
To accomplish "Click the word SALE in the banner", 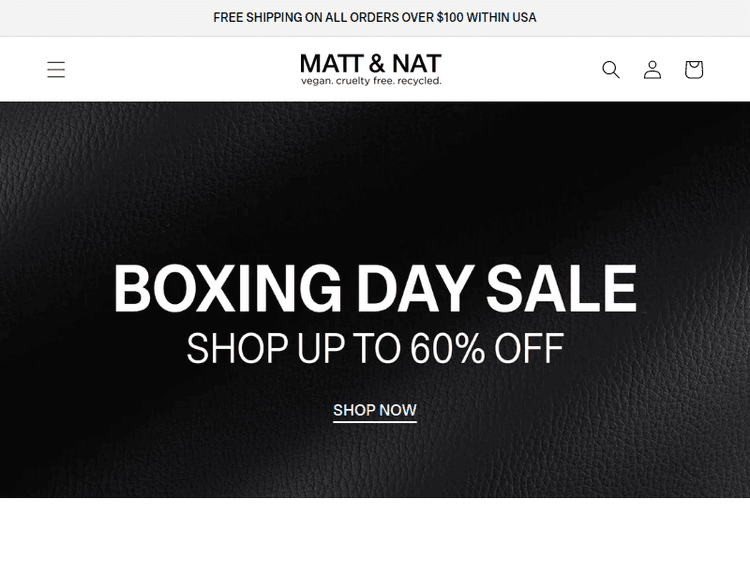I will [561, 288].
